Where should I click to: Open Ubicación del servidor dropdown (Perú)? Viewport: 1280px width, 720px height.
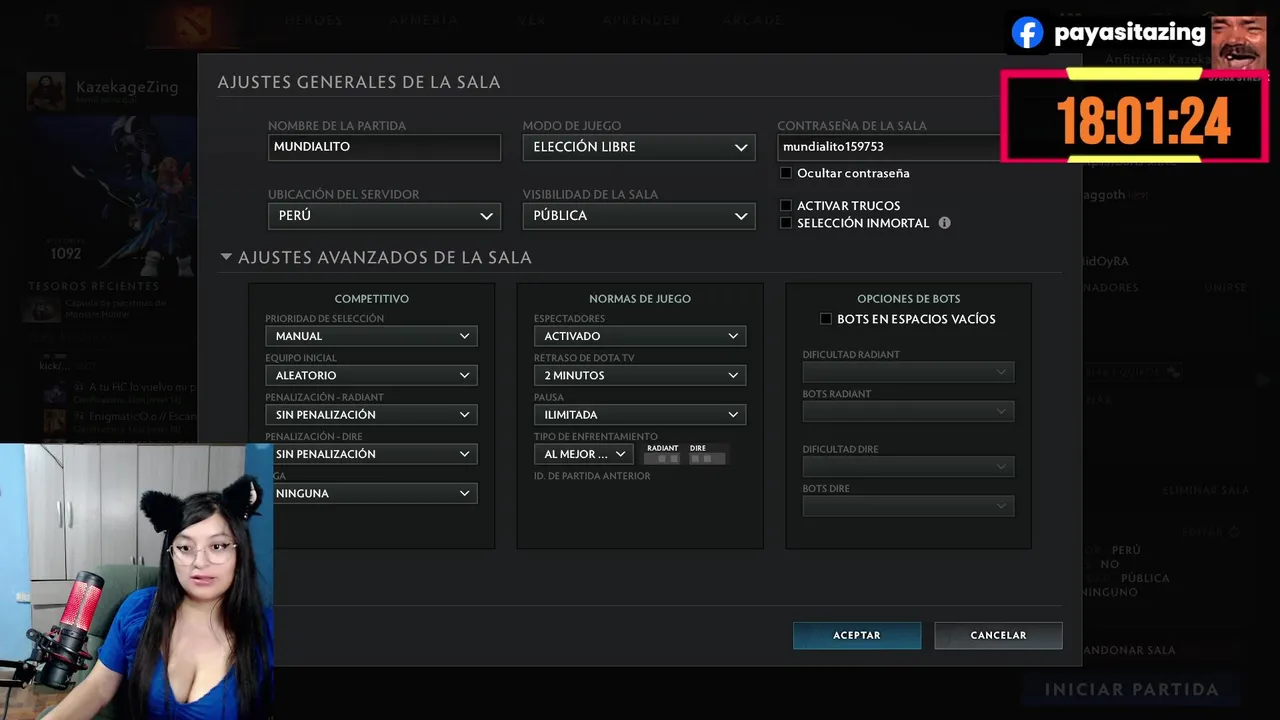click(x=384, y=216)
